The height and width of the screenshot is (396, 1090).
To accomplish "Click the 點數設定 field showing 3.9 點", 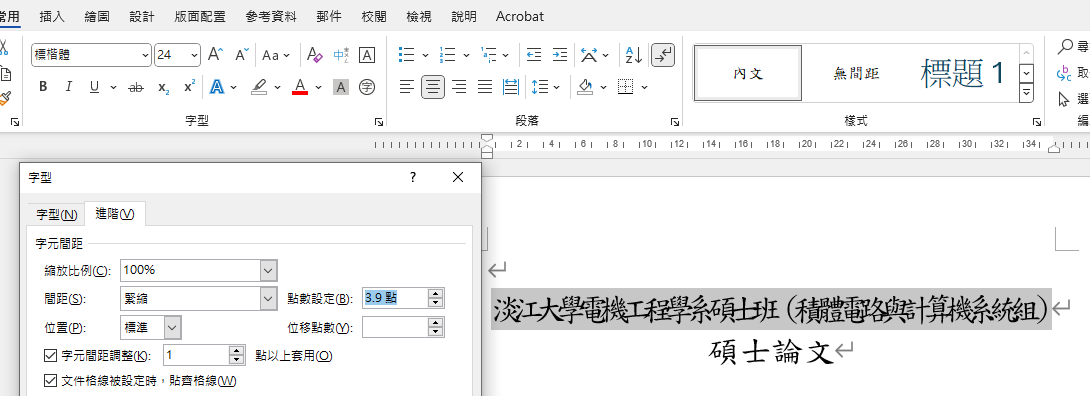I will [x=395, y=299].
